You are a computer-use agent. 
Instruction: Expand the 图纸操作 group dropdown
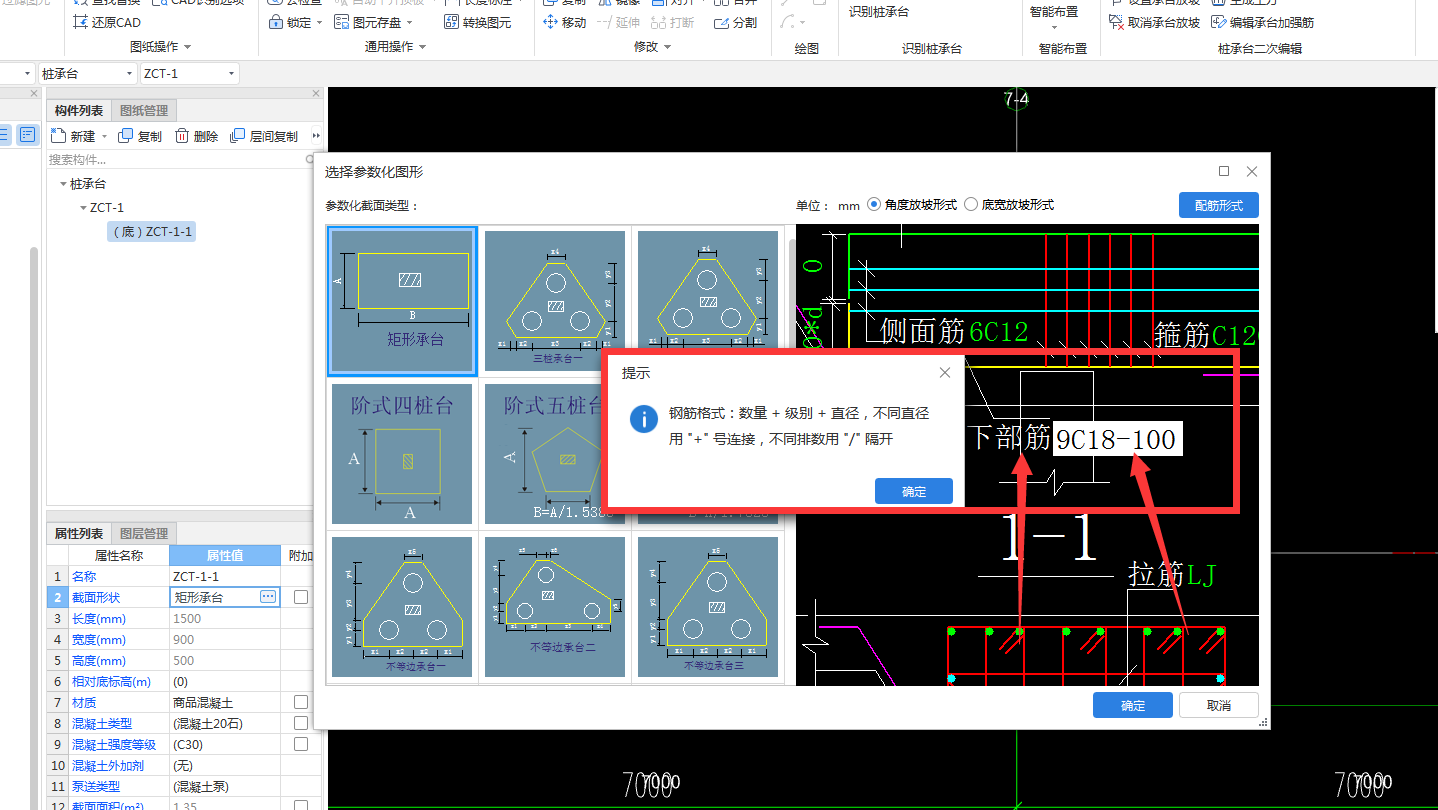click(x=187, y=47)
